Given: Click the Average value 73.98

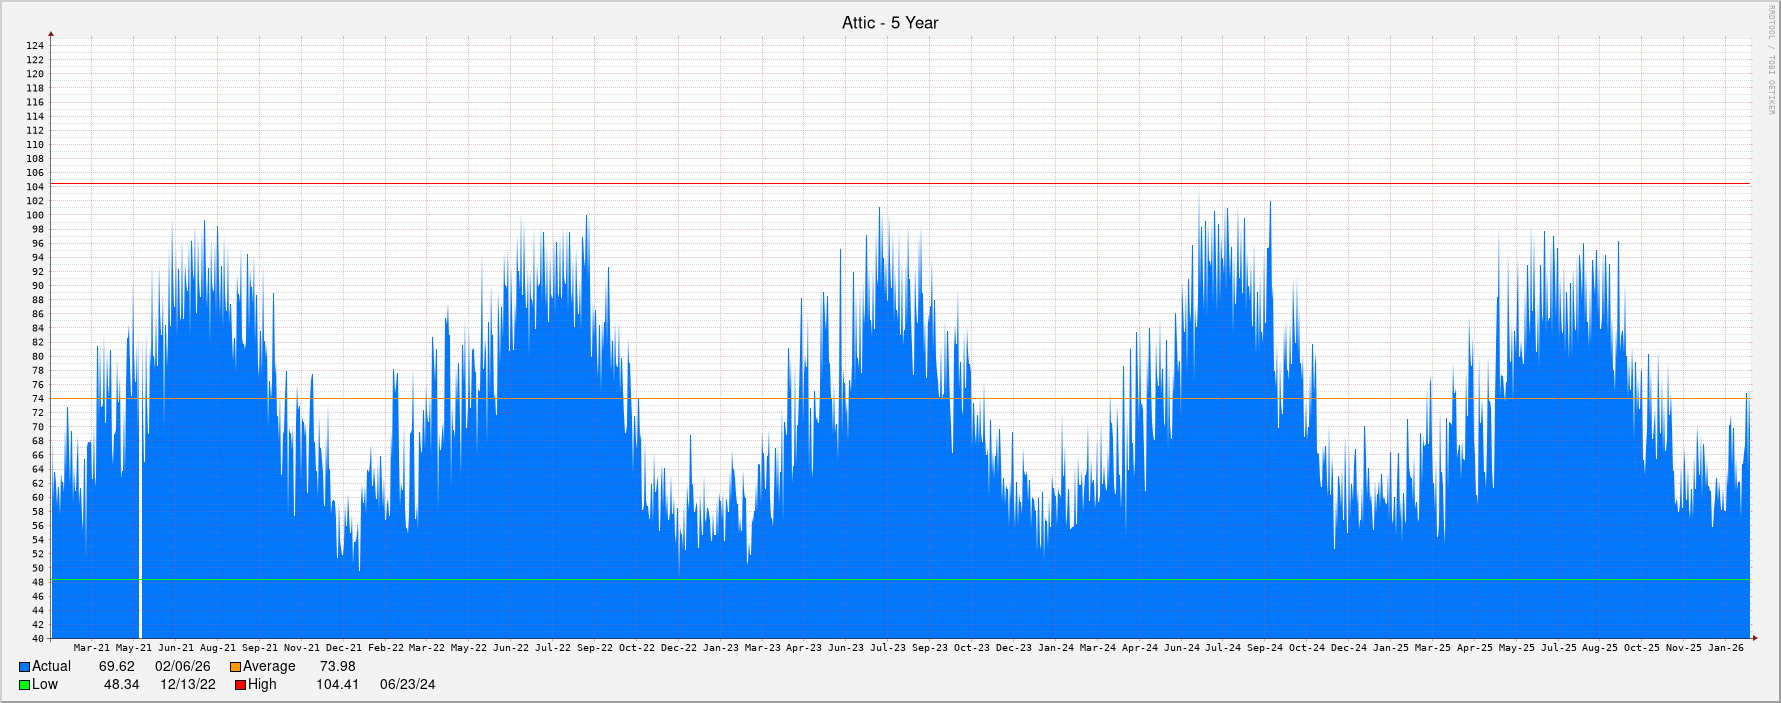Looking at the screenshot, I should (337, 667).
